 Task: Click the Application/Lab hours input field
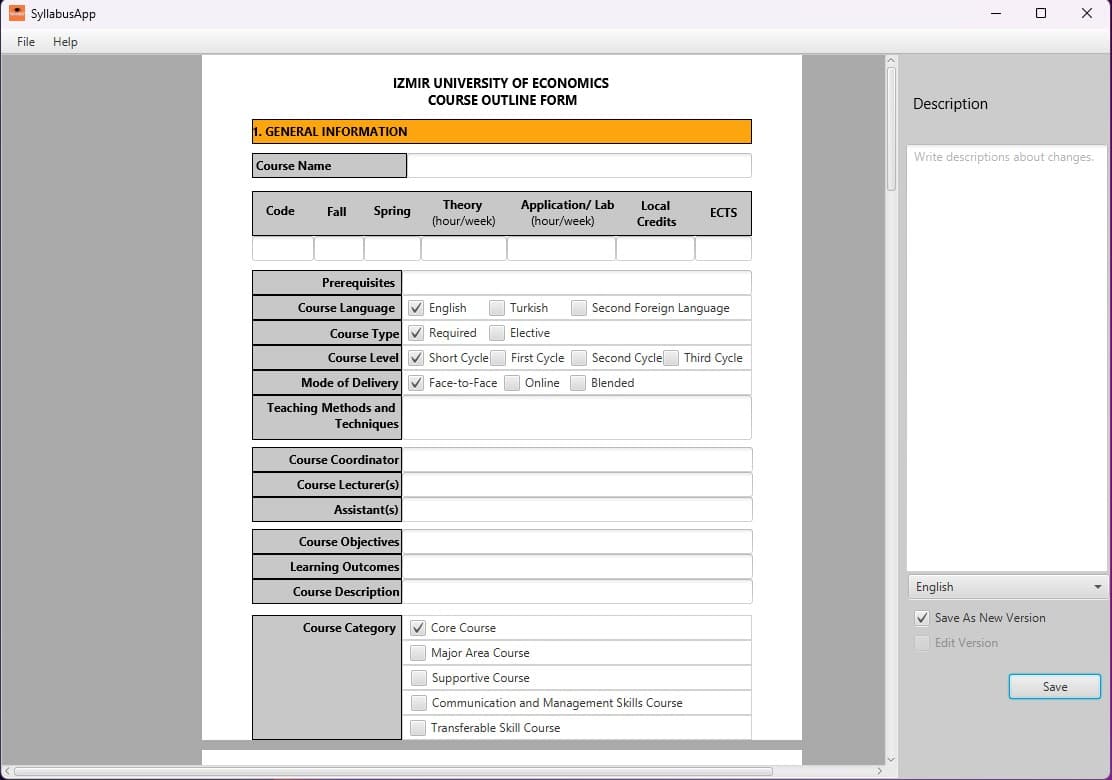562,249
